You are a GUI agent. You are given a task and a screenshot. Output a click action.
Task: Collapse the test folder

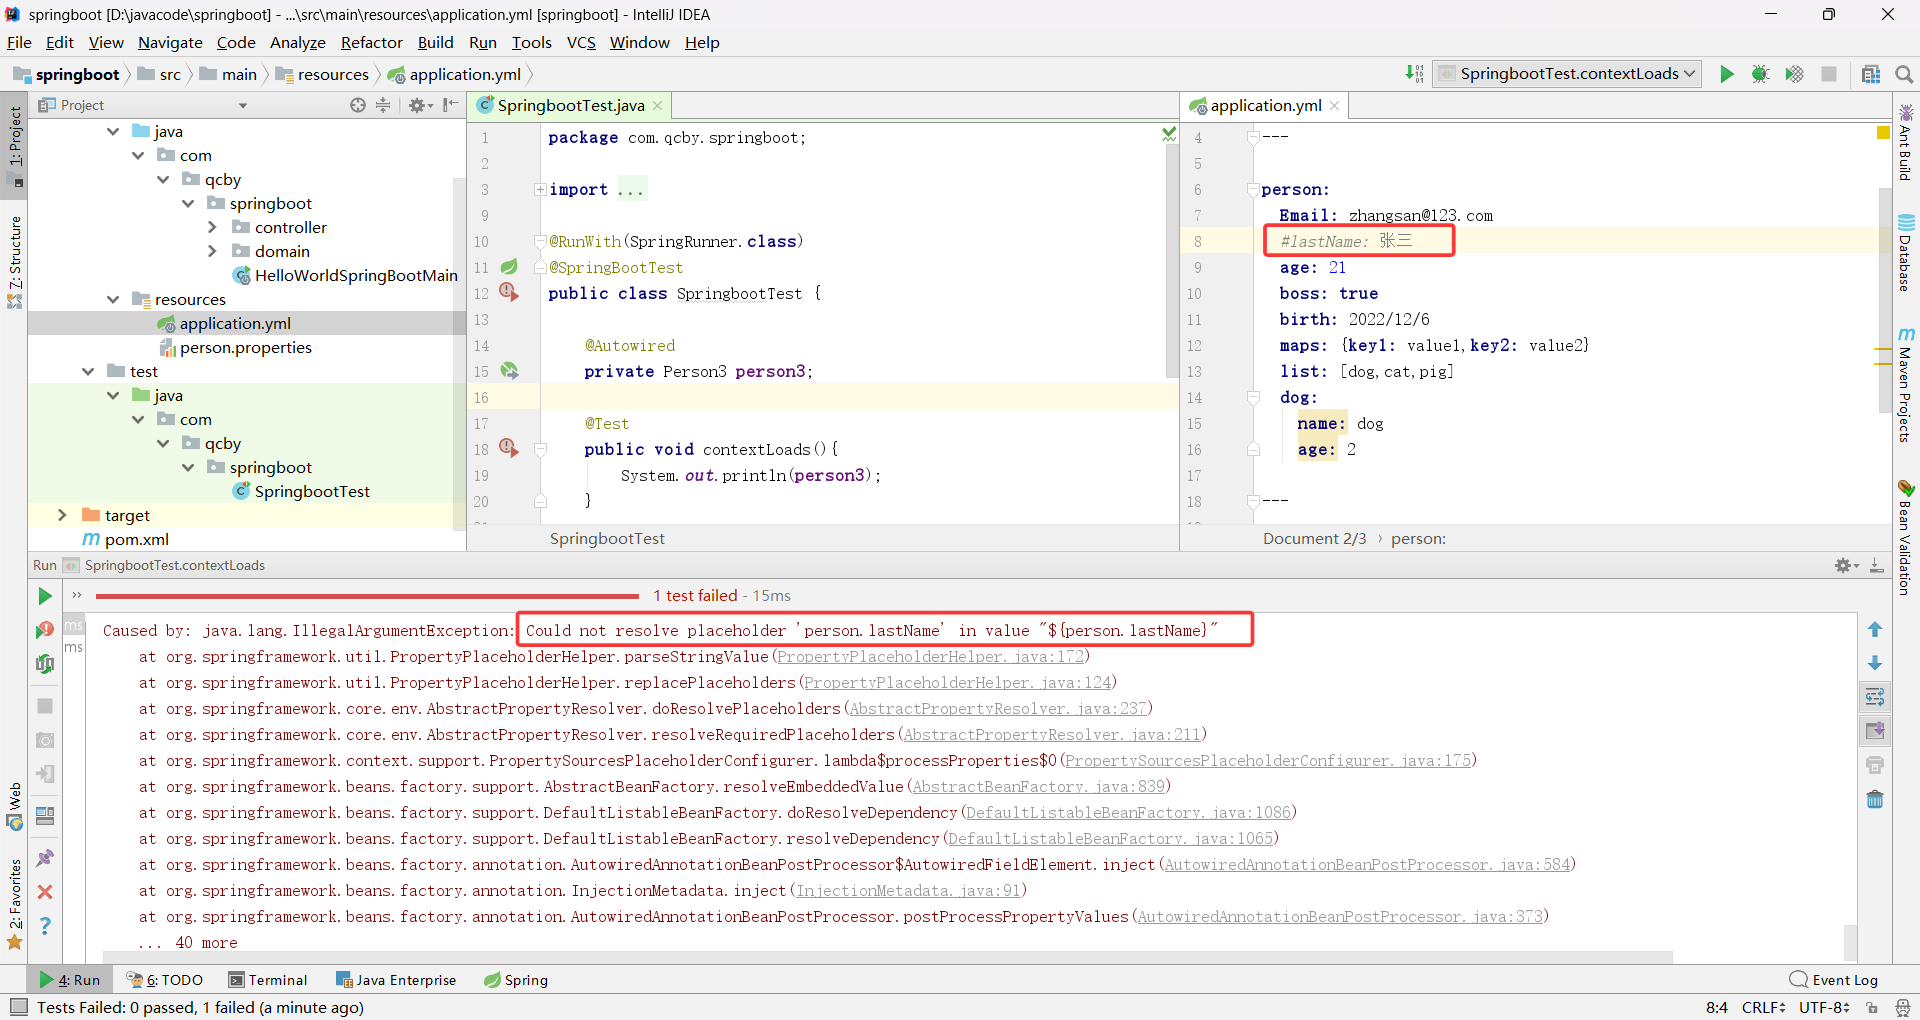(x=88, y=371)
